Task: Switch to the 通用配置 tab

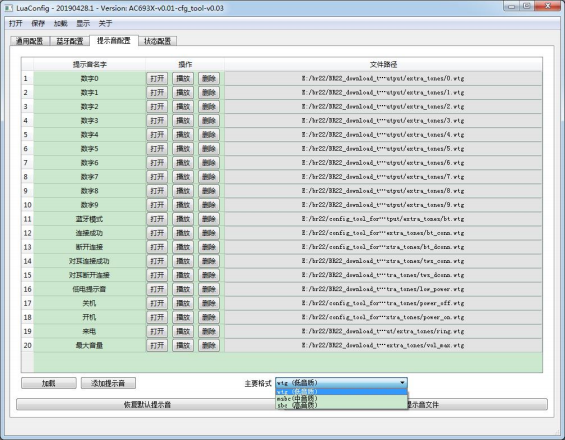Action: click(30, 41)
